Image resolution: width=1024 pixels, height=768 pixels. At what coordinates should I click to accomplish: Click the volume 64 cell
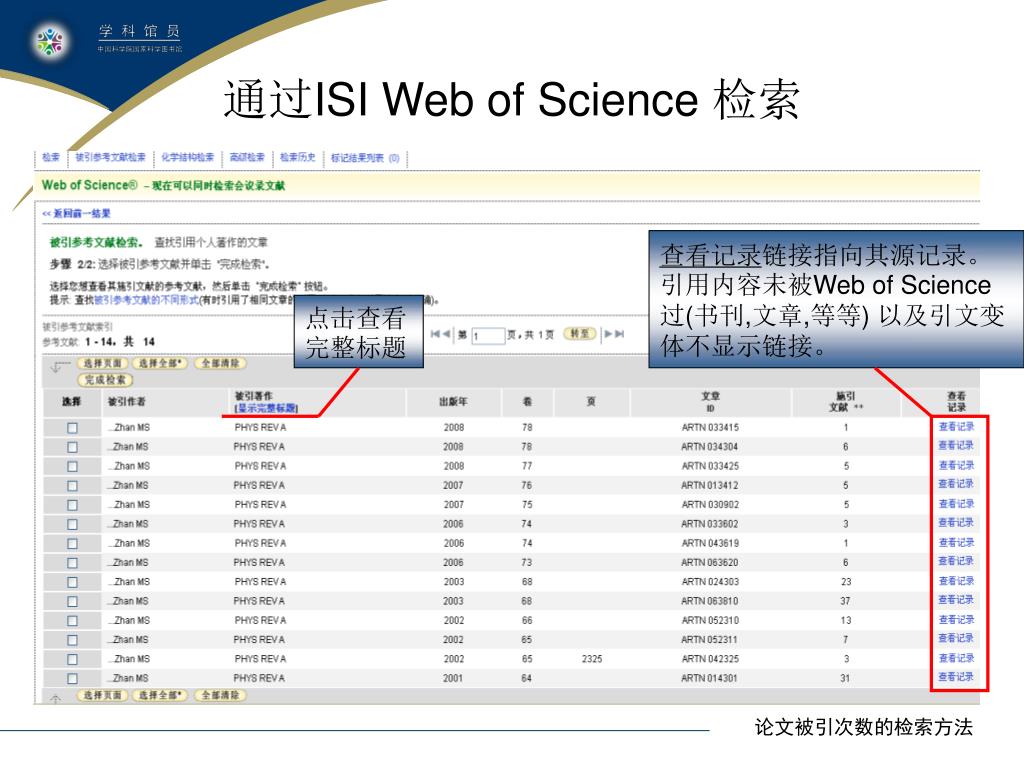[526, 679]
